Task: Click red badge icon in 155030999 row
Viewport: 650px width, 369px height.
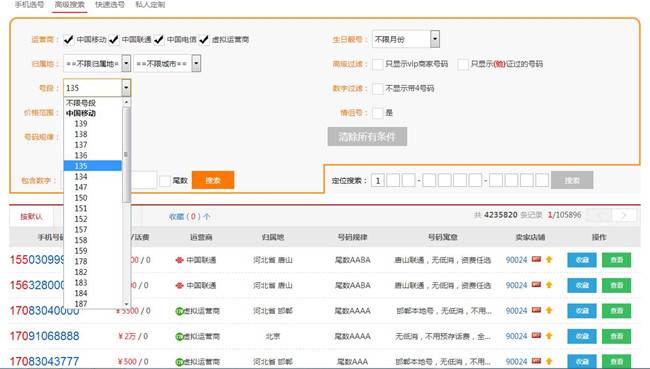Action: pos(536,260)
